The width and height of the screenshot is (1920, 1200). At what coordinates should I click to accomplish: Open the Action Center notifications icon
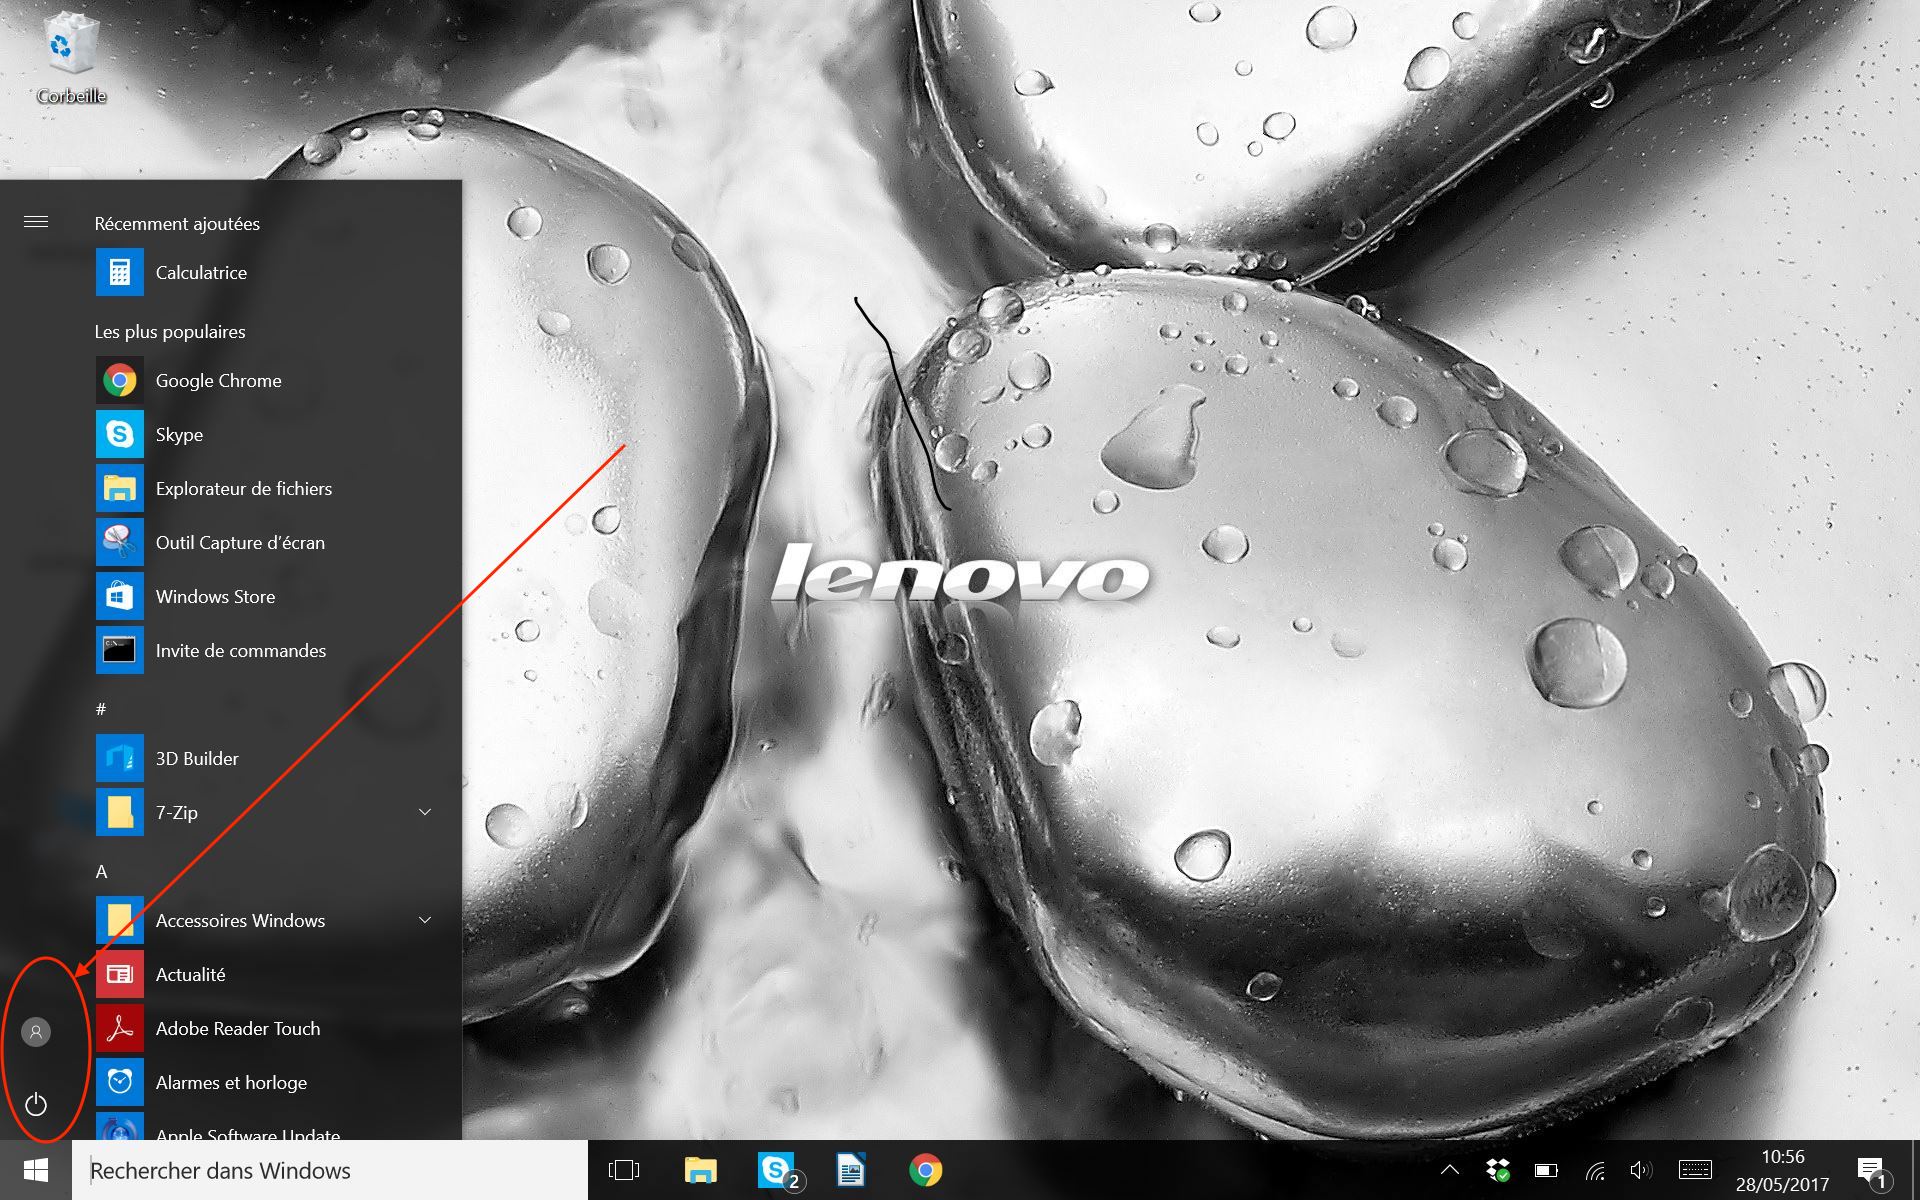[x=1872, y=1171]
